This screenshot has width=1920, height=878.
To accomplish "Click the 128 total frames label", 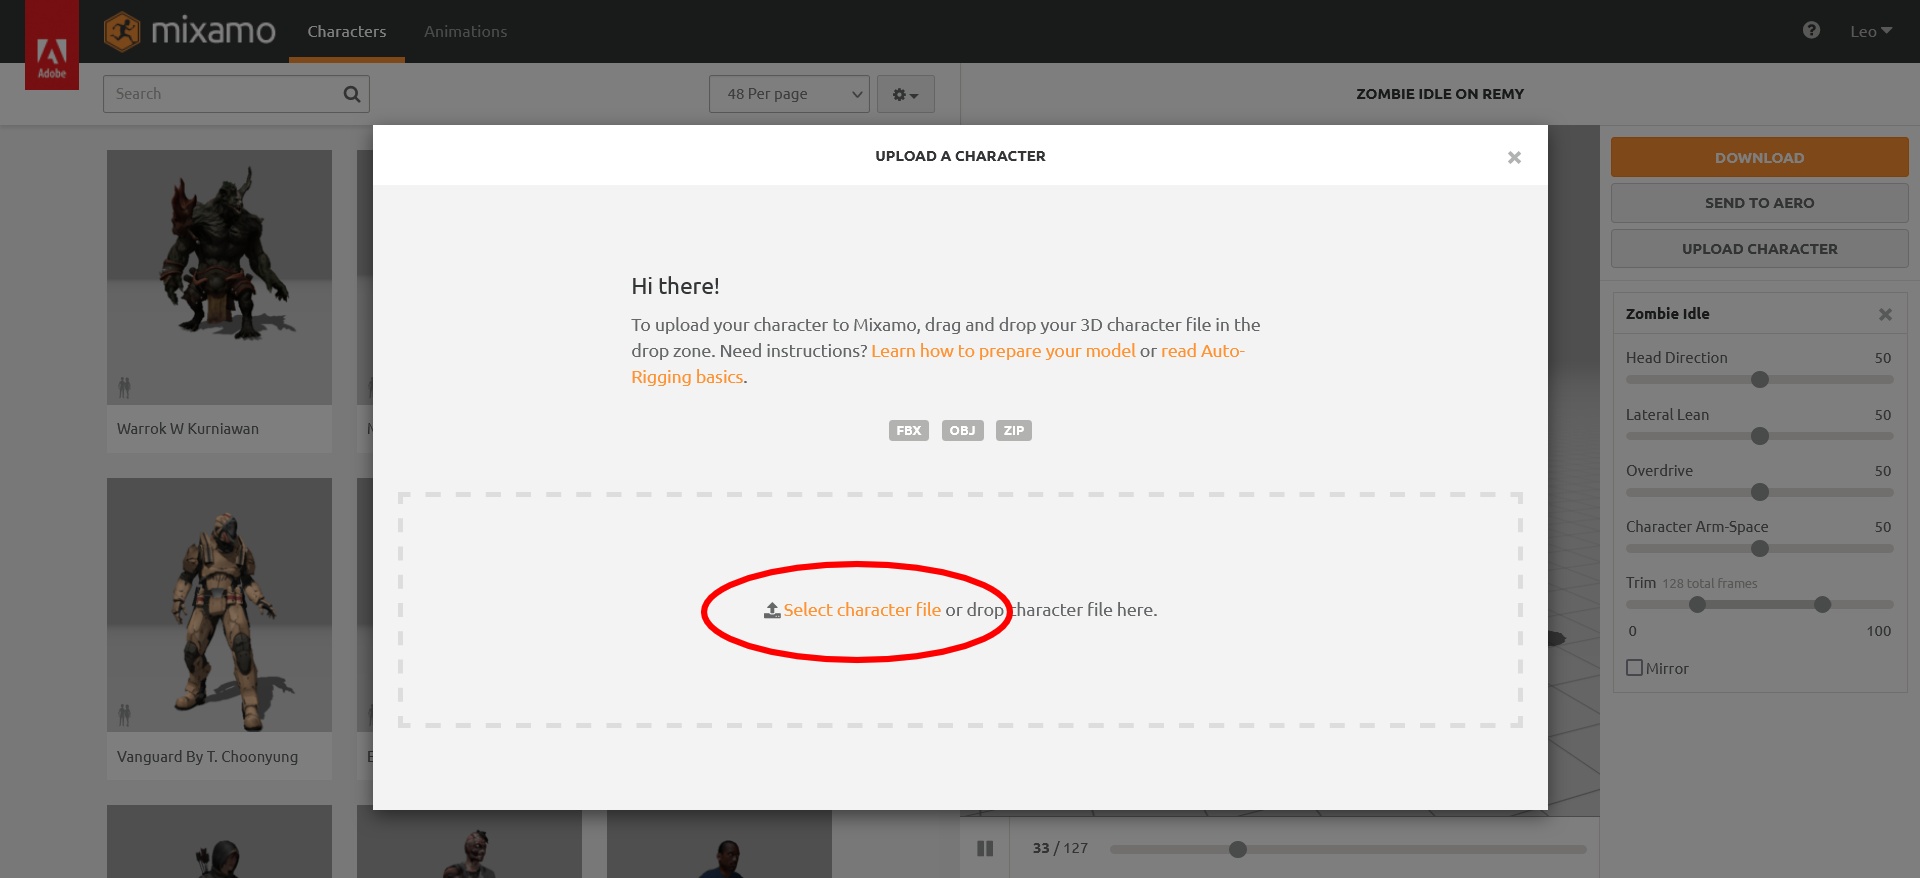I will point(1709,584).
